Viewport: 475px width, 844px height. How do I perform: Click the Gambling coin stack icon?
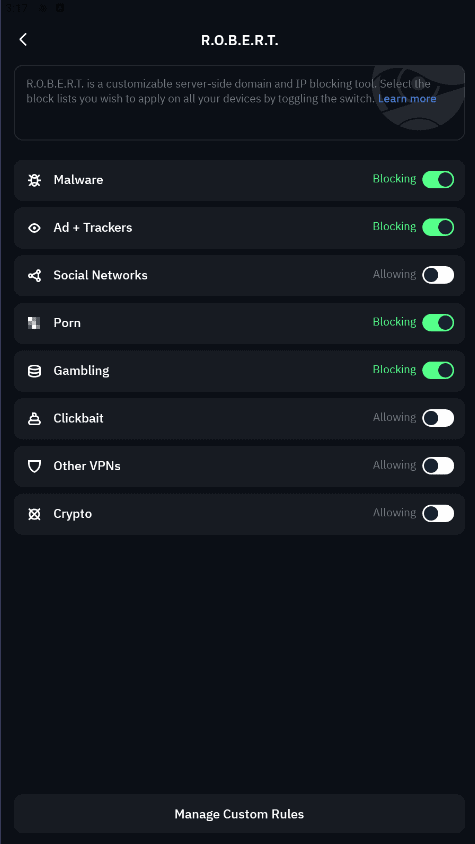tap(34, 371)
